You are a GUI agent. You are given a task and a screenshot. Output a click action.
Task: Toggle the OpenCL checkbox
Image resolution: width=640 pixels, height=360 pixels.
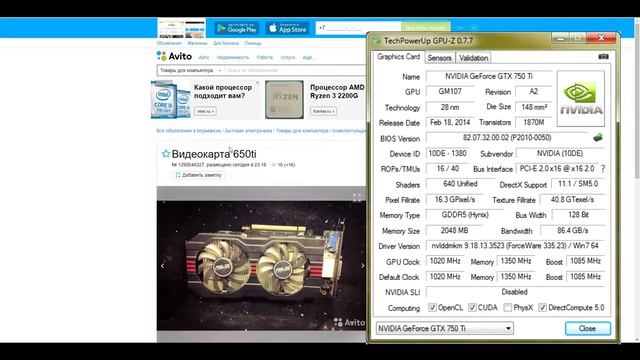coord(432,307)
